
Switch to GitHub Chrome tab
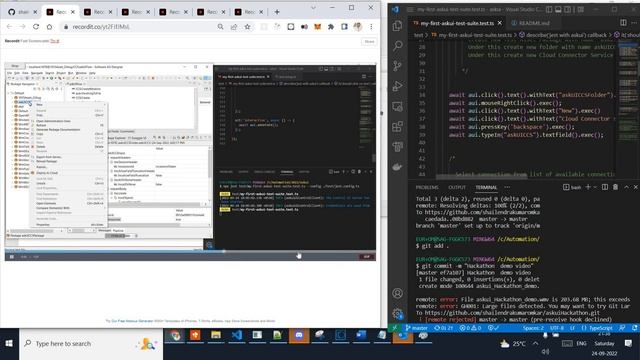click(23, 12)
